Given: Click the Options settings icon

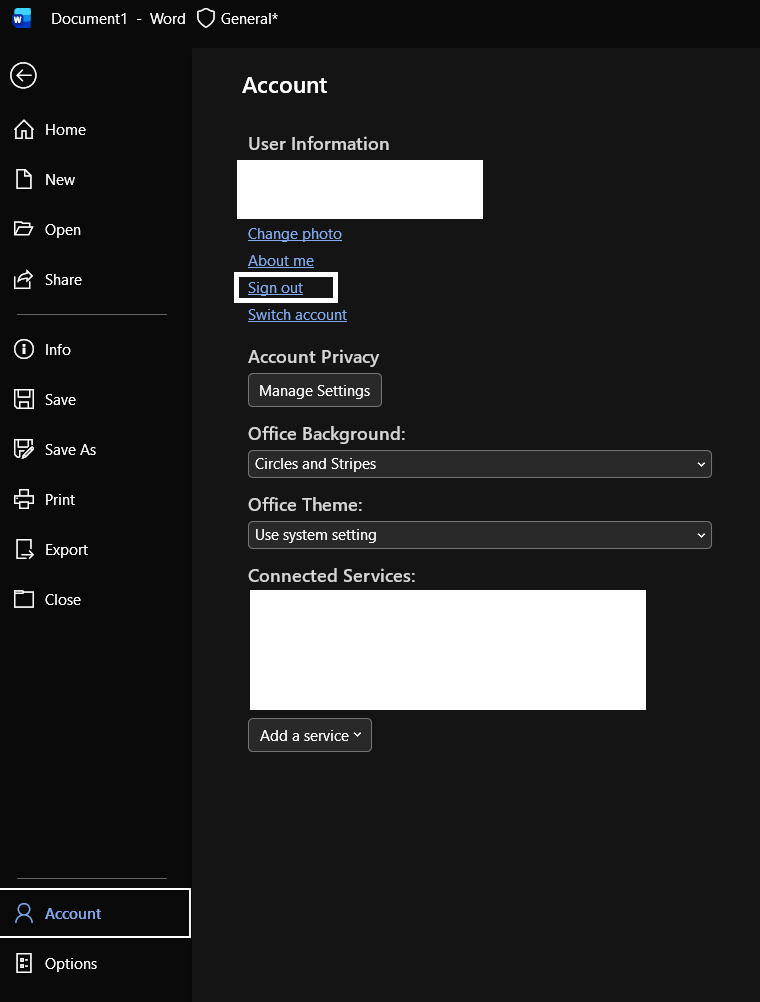Looking at the screenshot, I should tap(24, 963).
